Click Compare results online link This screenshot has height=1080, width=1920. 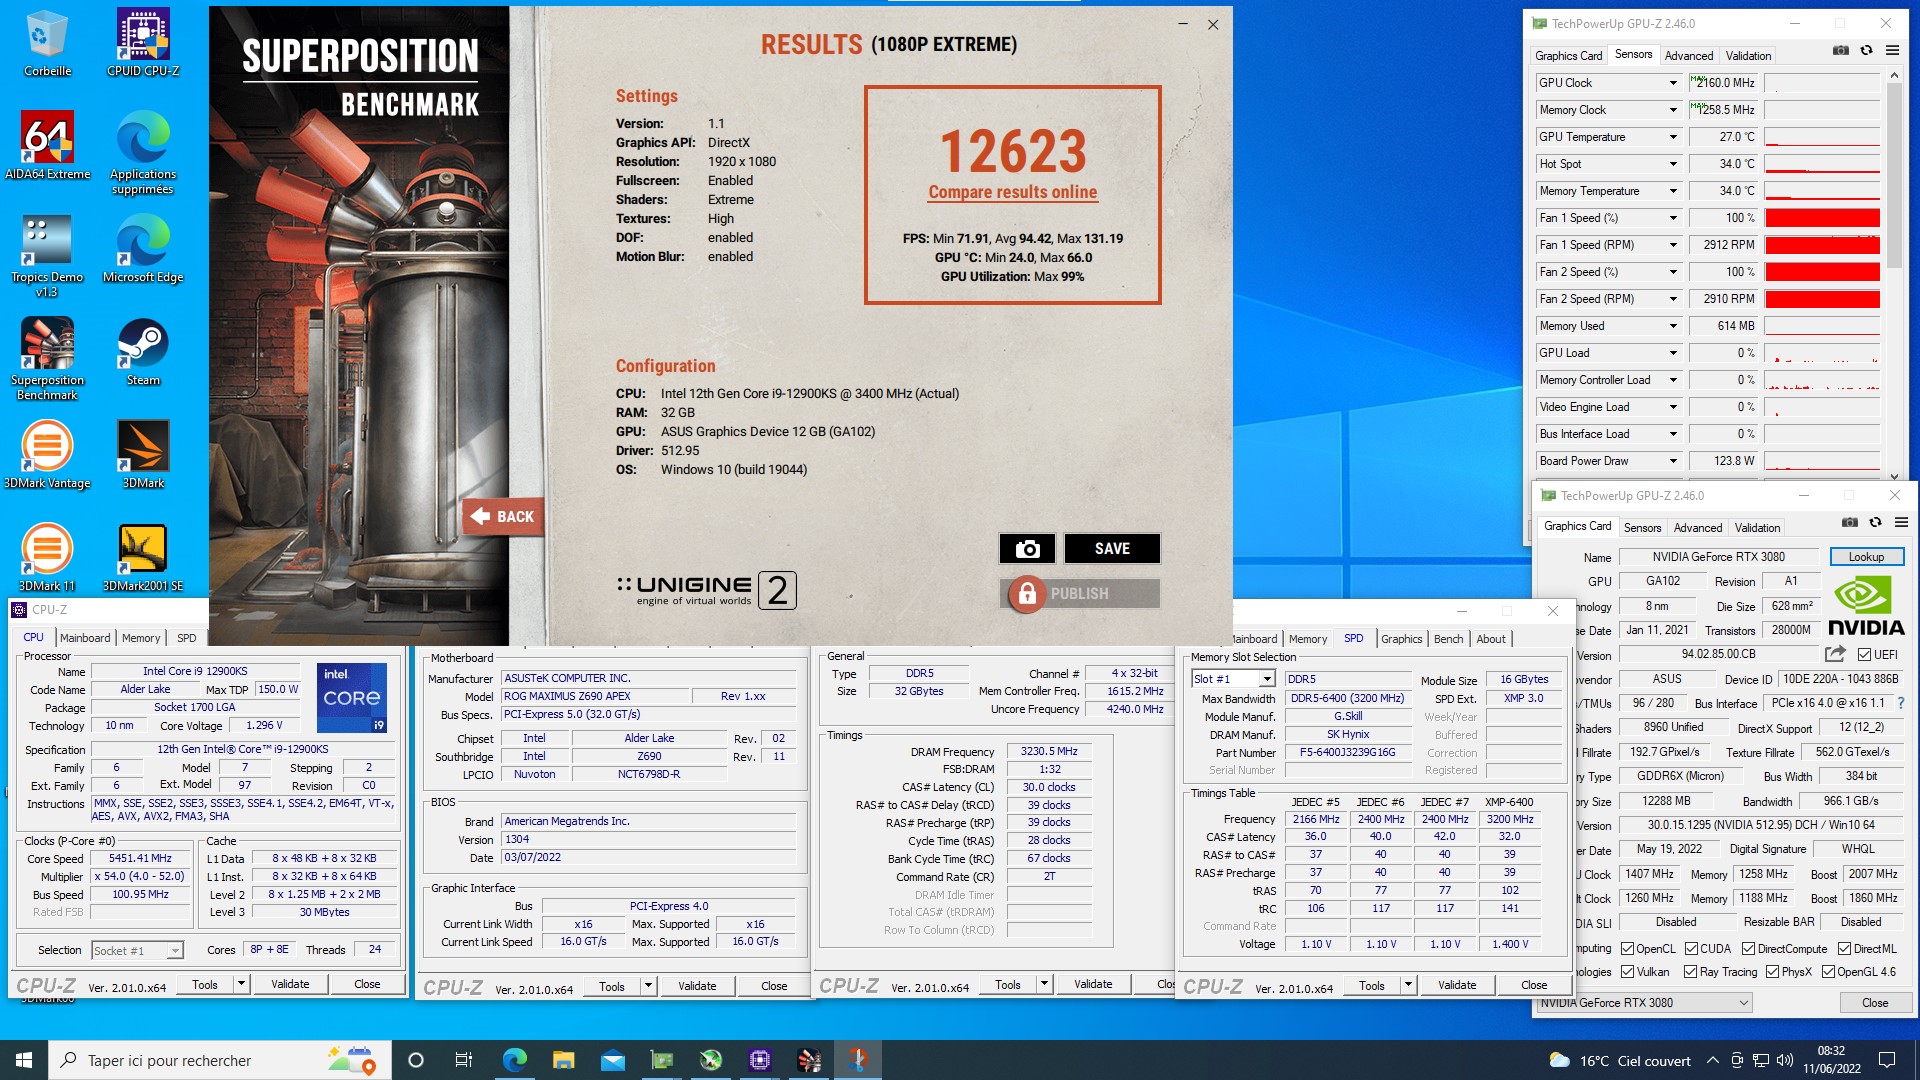coord(1012,192)
